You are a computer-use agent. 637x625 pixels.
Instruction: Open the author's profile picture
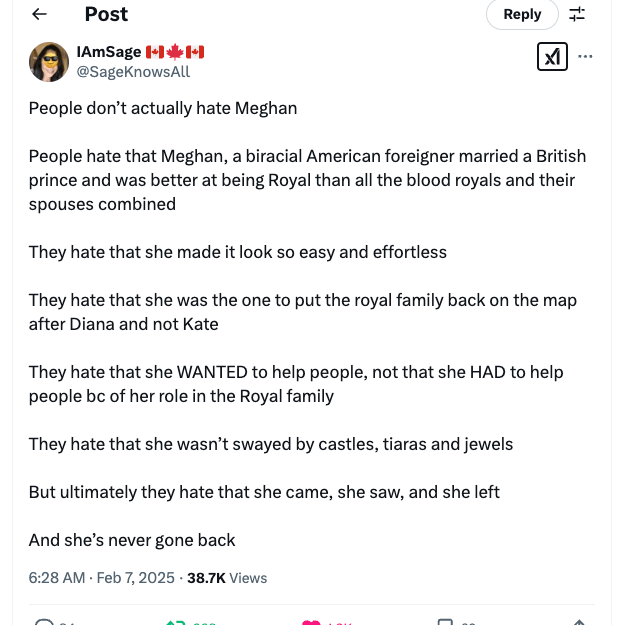point(49,62)
